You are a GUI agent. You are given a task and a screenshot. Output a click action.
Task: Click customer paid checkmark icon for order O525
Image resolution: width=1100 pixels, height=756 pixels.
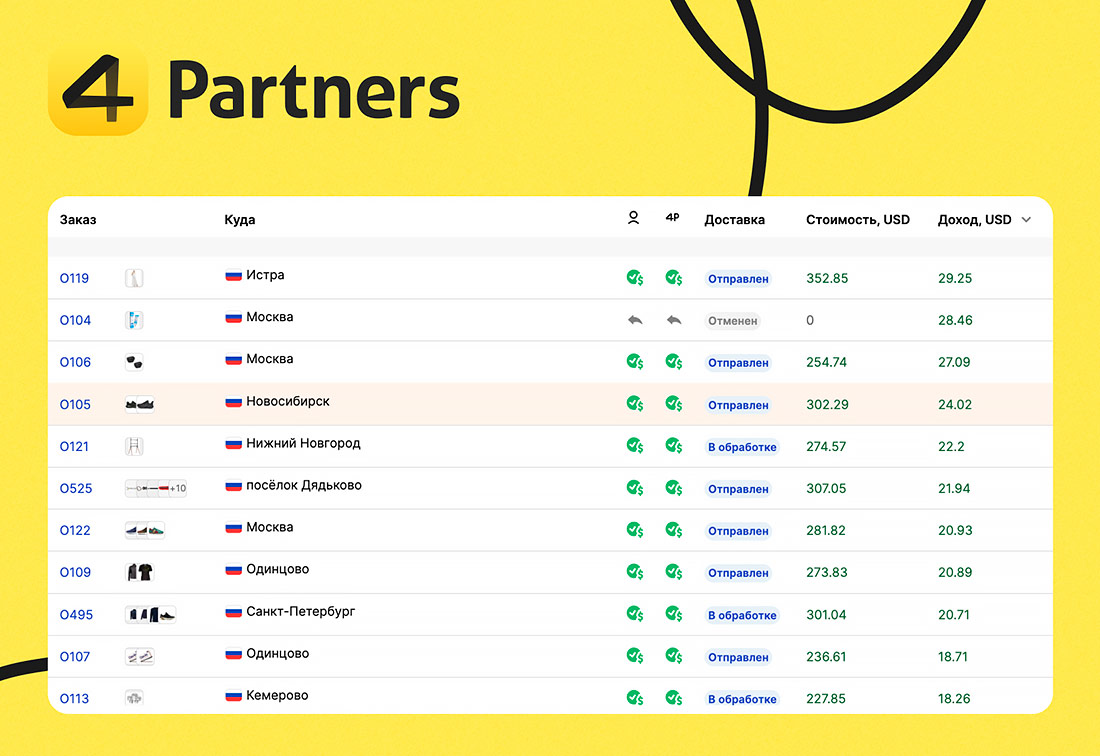(x=634, y=488)
